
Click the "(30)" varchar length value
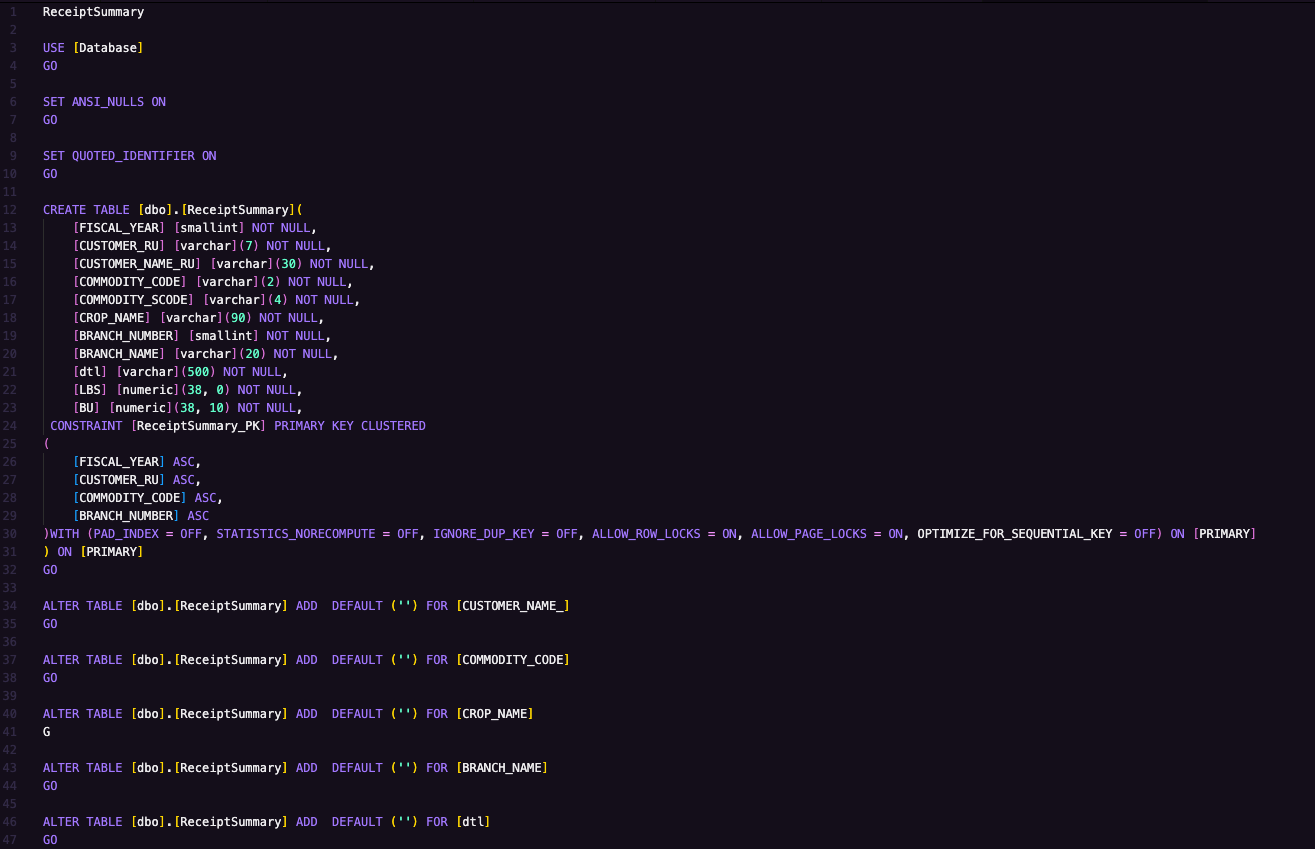[288, 264]
